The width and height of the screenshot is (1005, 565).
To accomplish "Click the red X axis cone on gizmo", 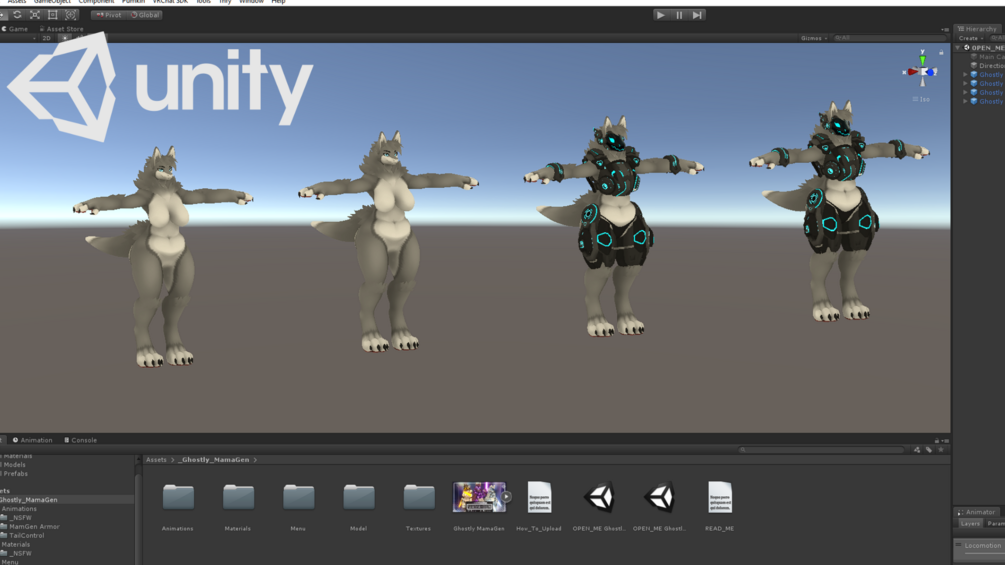I will click(913, 72).
